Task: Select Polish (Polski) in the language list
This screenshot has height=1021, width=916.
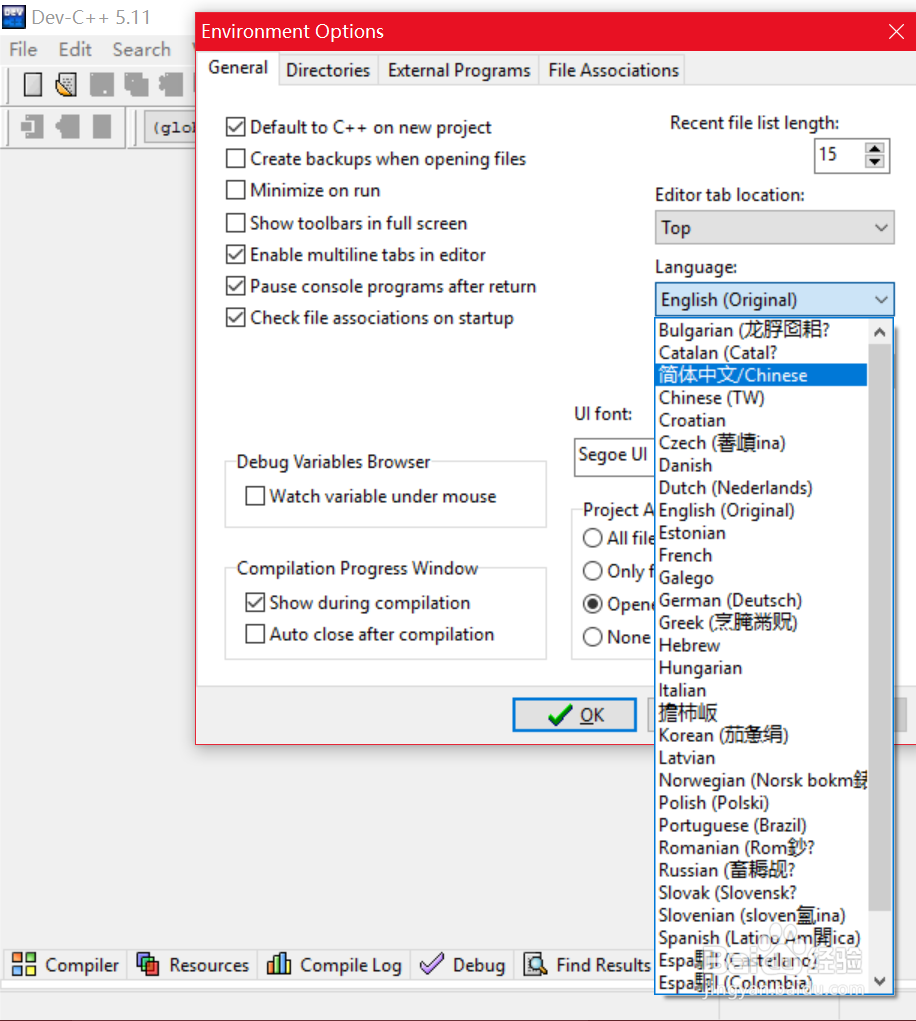Action: pyautogui.click(x=761, y=802)
